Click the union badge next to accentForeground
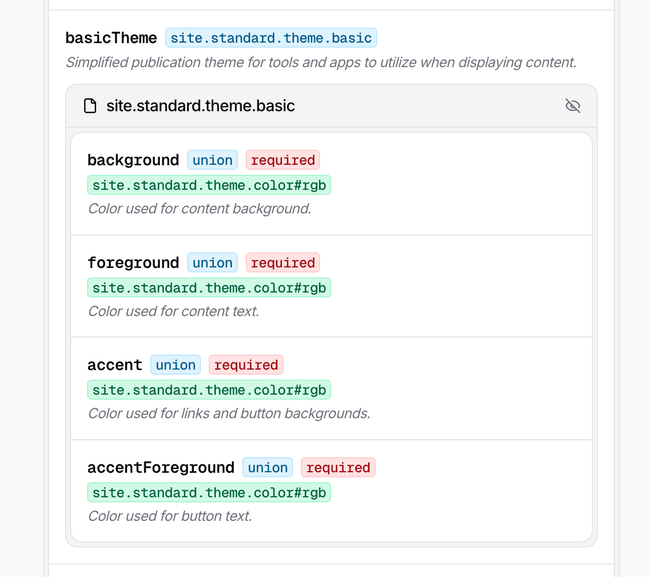This screenshot has width=650, height=577. click(267, 468)
